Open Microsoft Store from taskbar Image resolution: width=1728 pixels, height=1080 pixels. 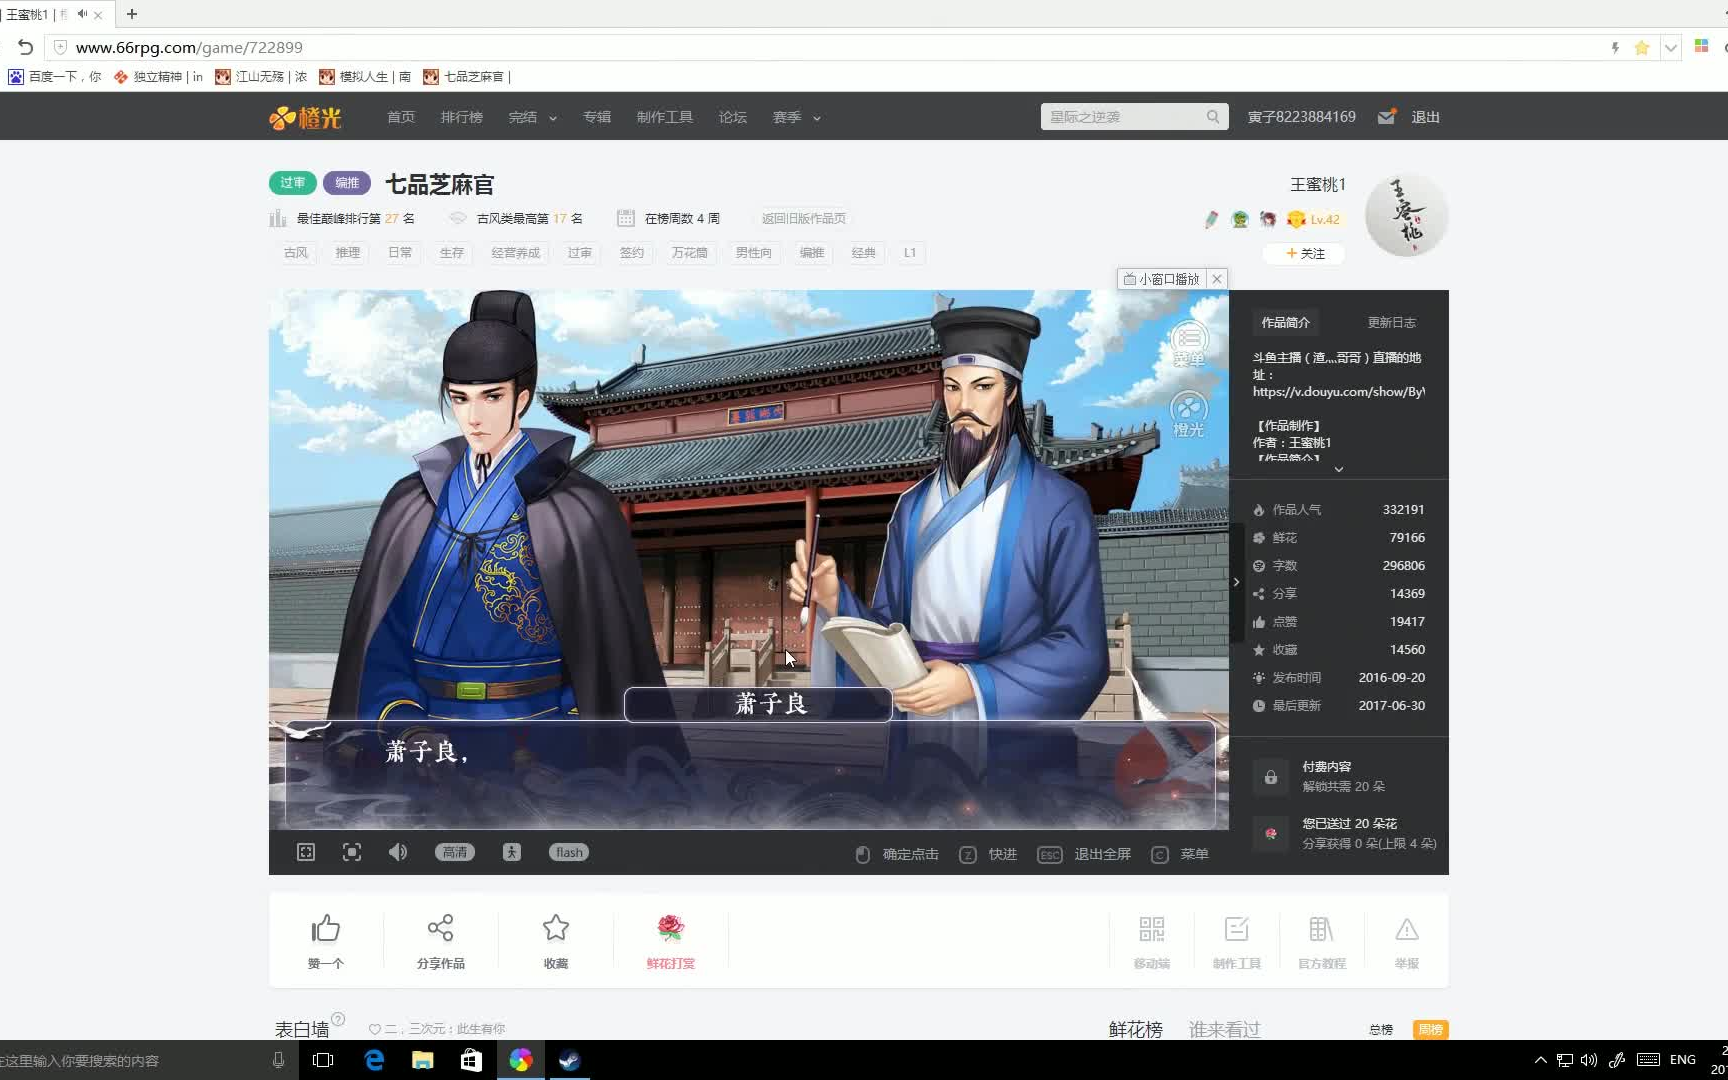tap(471, 1060)
